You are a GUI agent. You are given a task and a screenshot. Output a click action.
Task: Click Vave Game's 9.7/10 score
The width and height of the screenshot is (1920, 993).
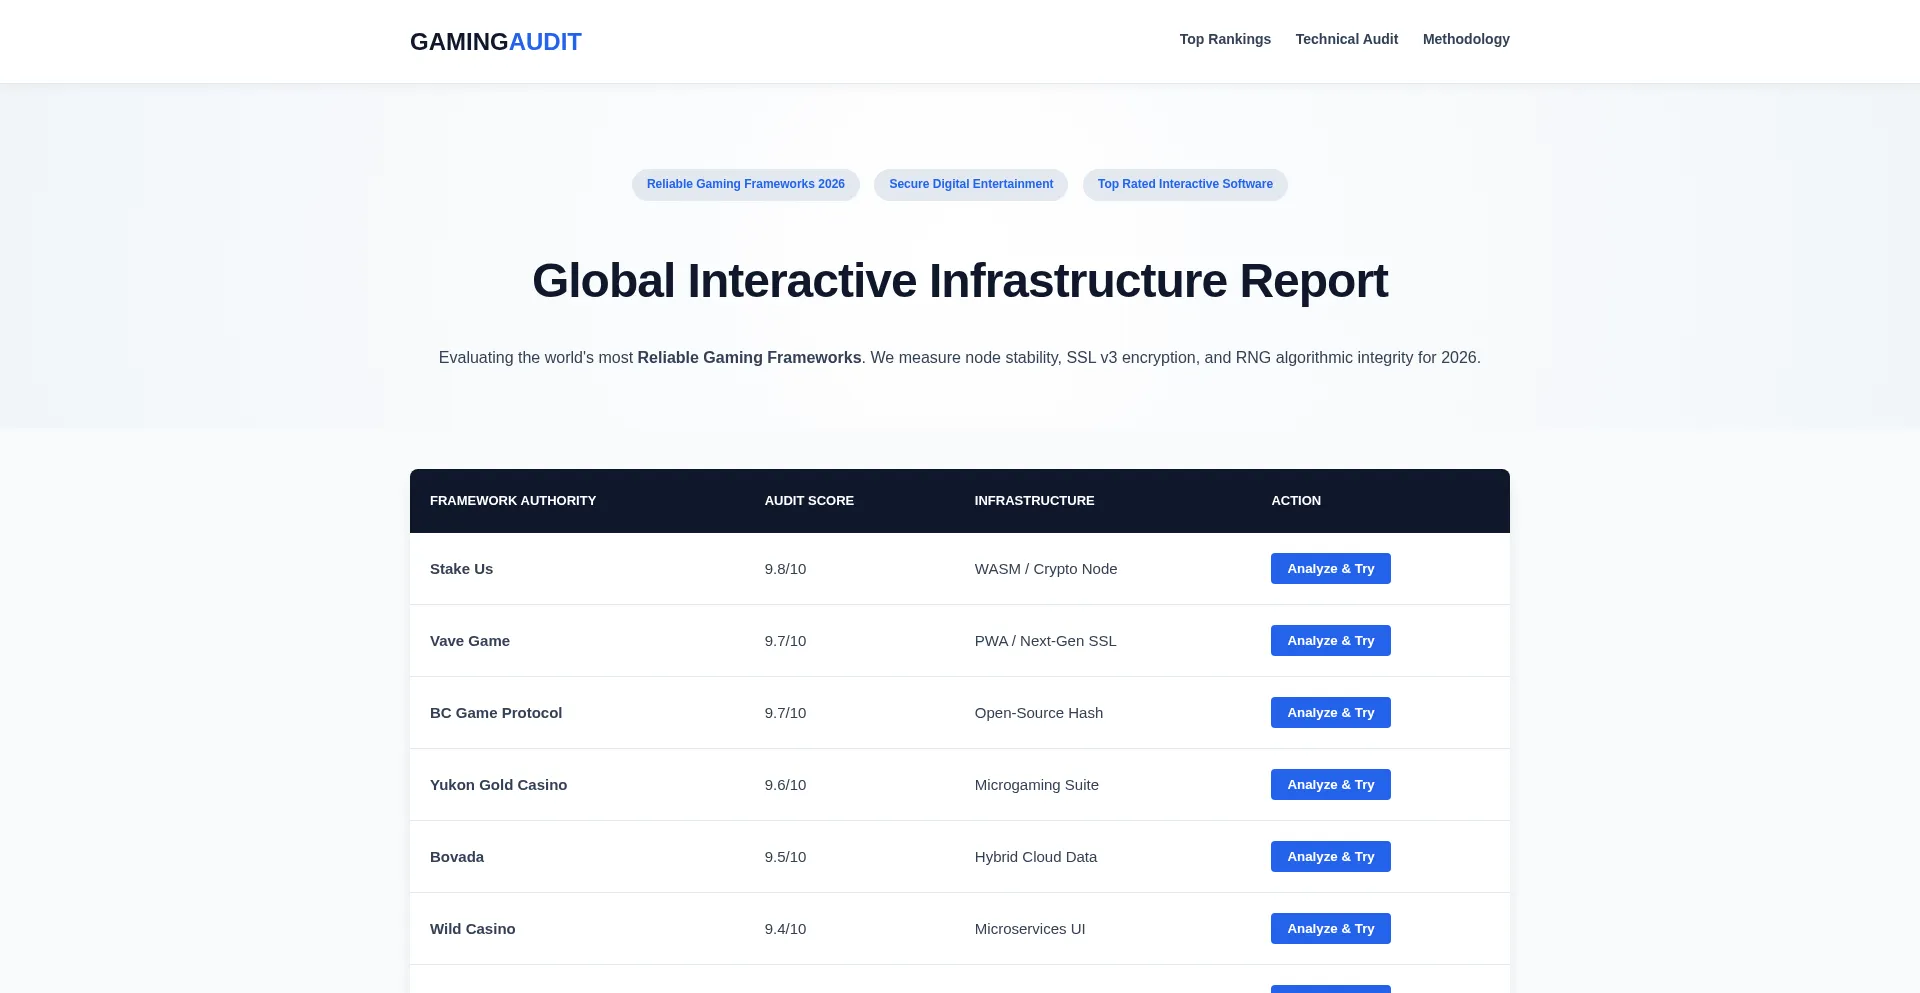click(785, 641)
